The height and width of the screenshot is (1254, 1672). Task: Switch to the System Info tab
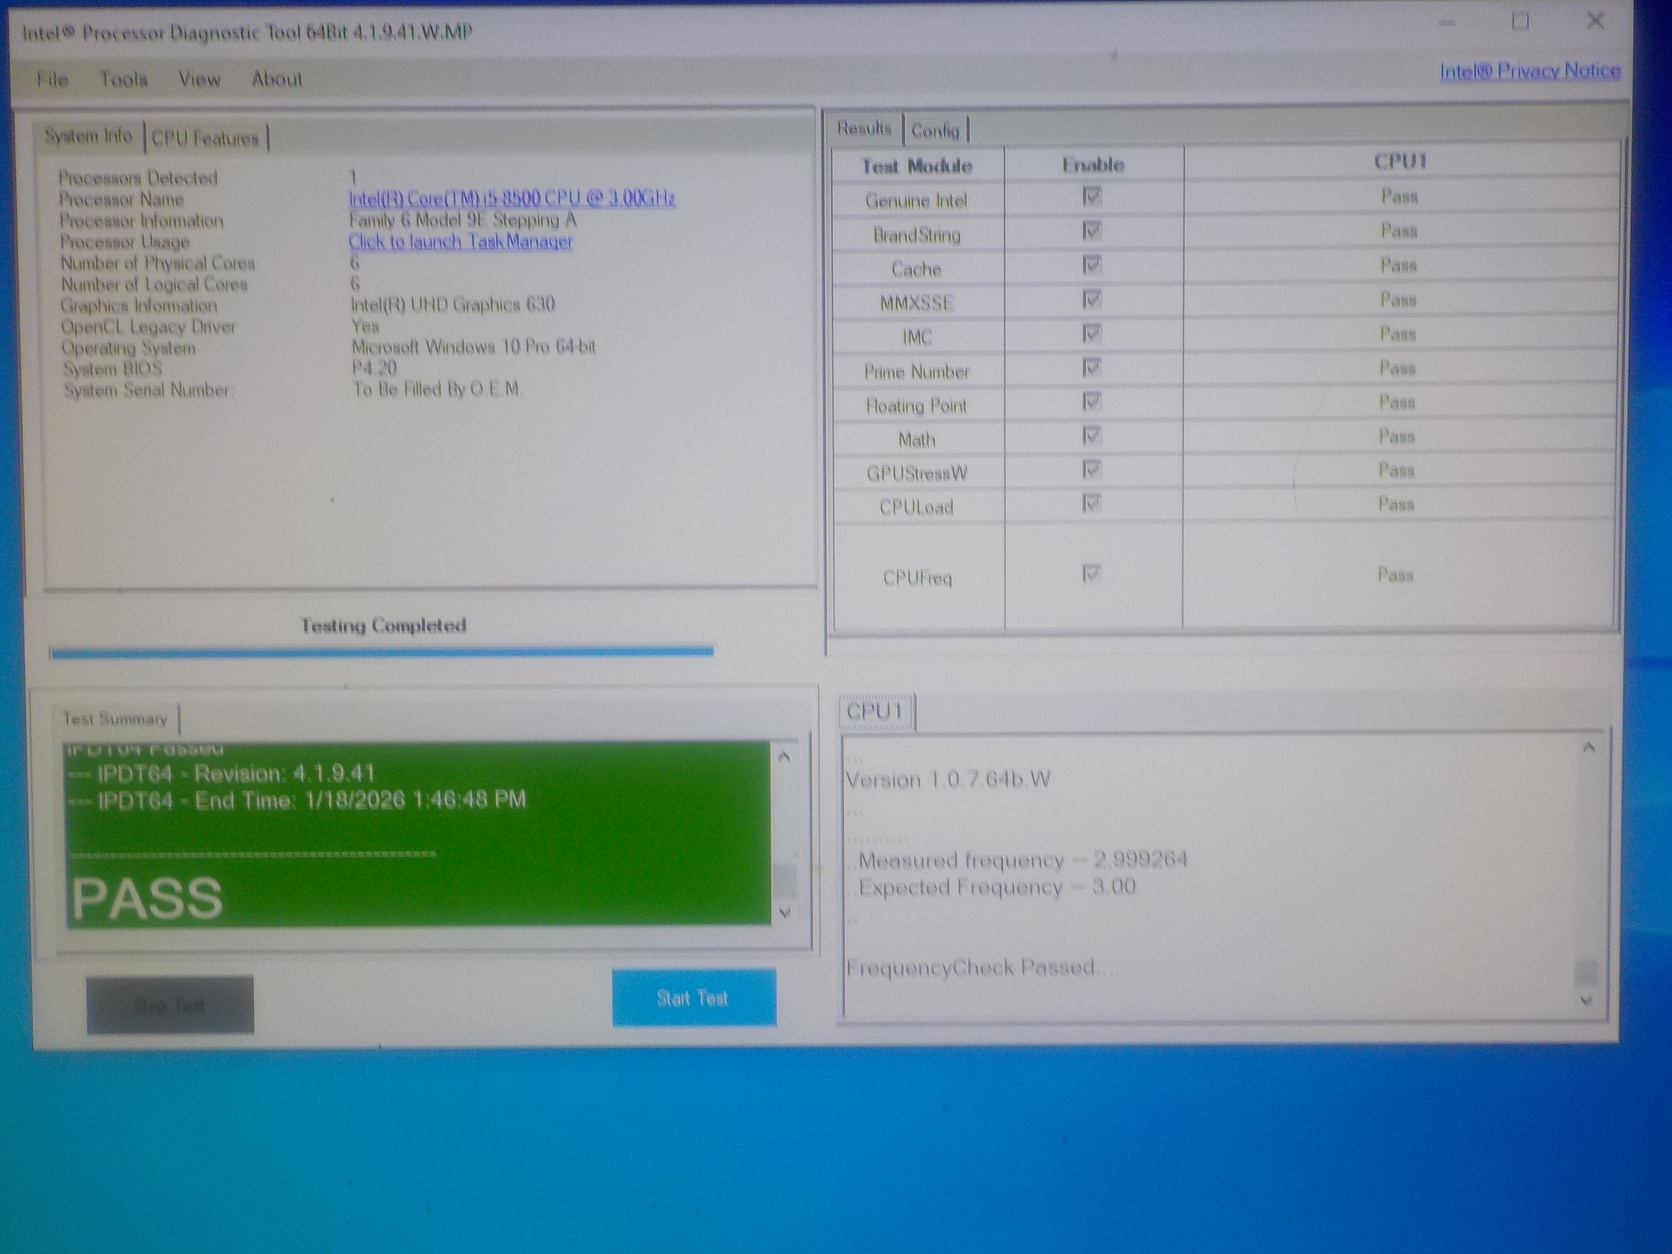pos(88,136)
